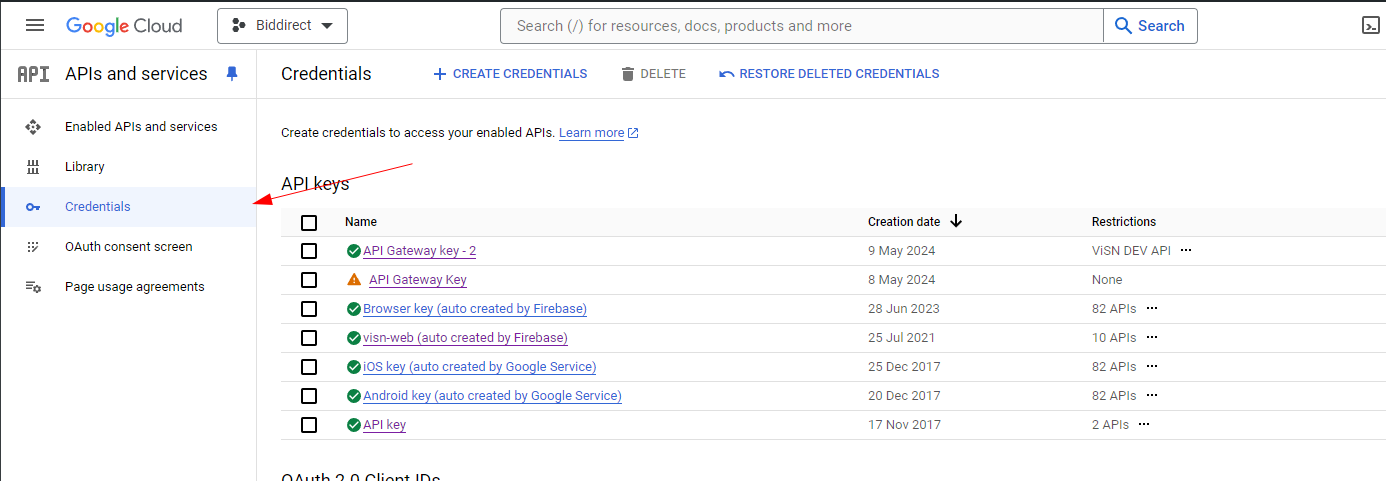Click the 9 May 2024 creation date
Viewport: 1386px width, 481px height.
click(x=902, y=251)
